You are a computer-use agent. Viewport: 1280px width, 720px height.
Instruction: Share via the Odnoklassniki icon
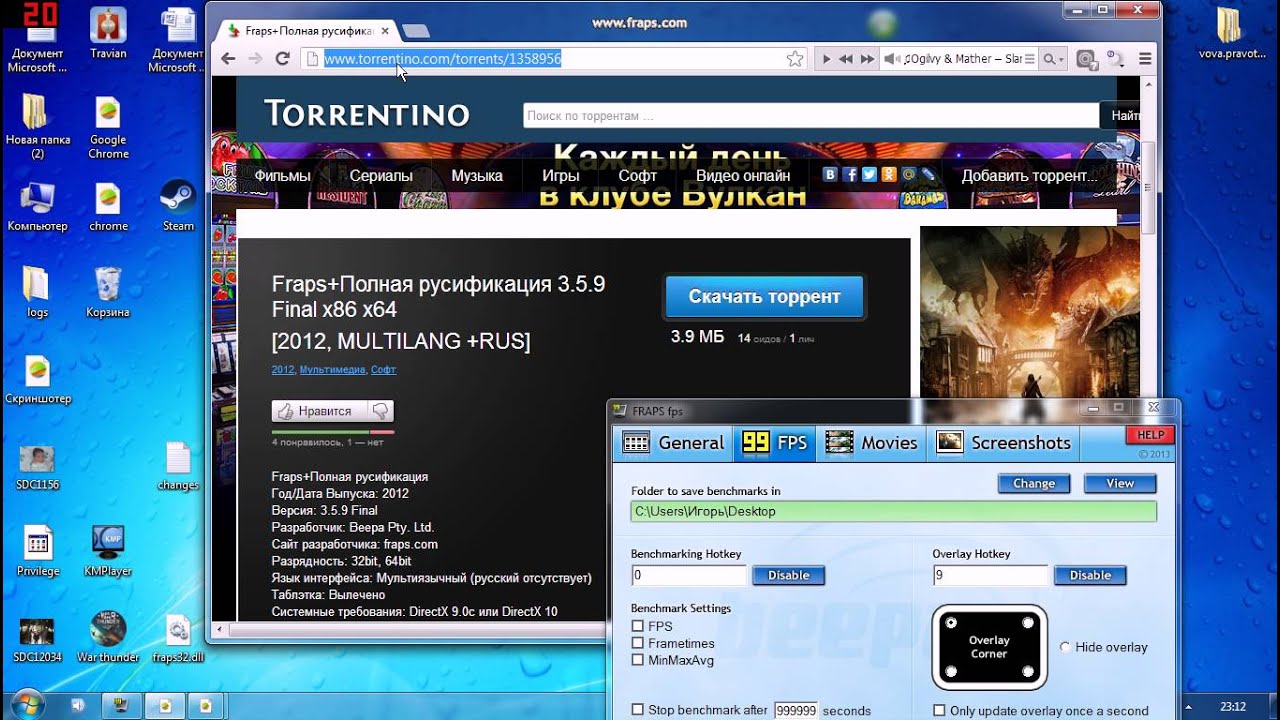888,174
